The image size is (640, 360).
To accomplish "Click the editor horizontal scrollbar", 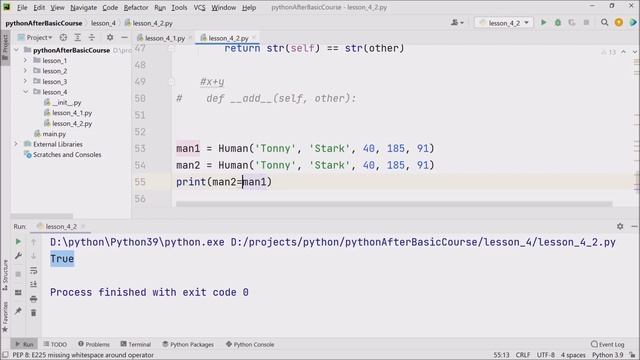I will [394, 204].
